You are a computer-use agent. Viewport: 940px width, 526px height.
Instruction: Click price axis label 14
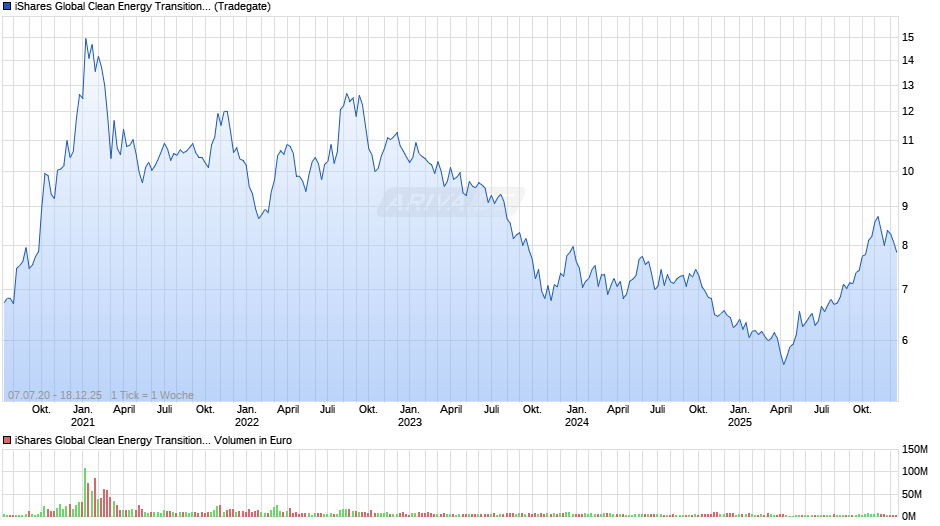pos(908,60)
